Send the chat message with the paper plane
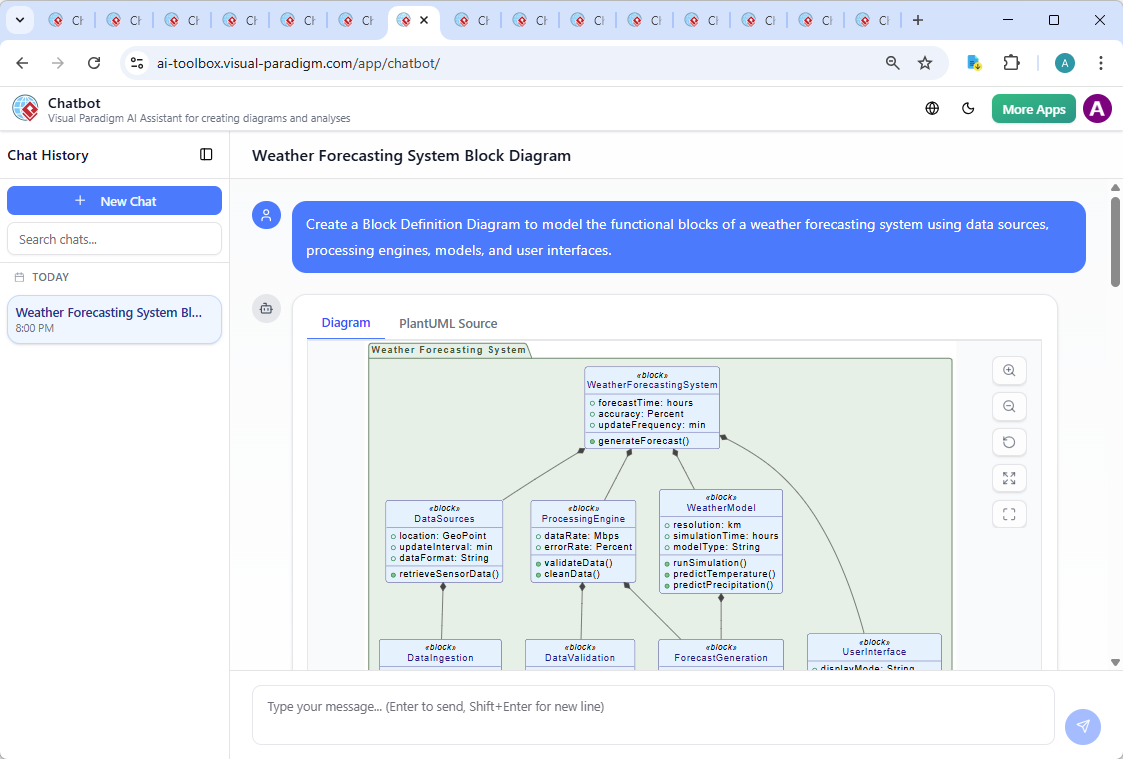 pos(1083,727)
